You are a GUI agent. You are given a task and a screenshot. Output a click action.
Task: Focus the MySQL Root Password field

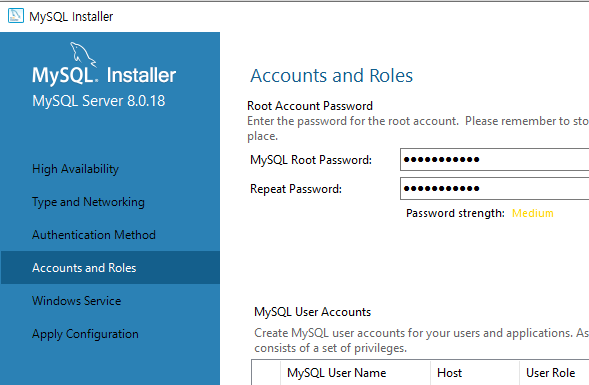click(x=494, y=159)
